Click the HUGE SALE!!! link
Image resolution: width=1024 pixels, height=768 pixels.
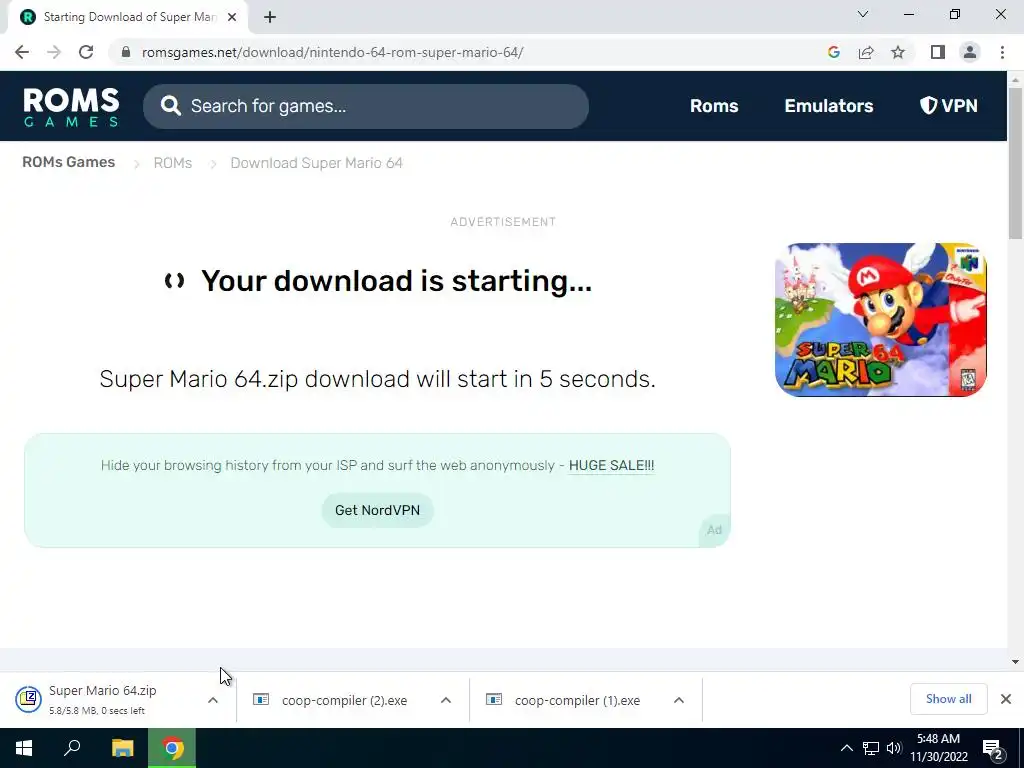click(611, 466)
